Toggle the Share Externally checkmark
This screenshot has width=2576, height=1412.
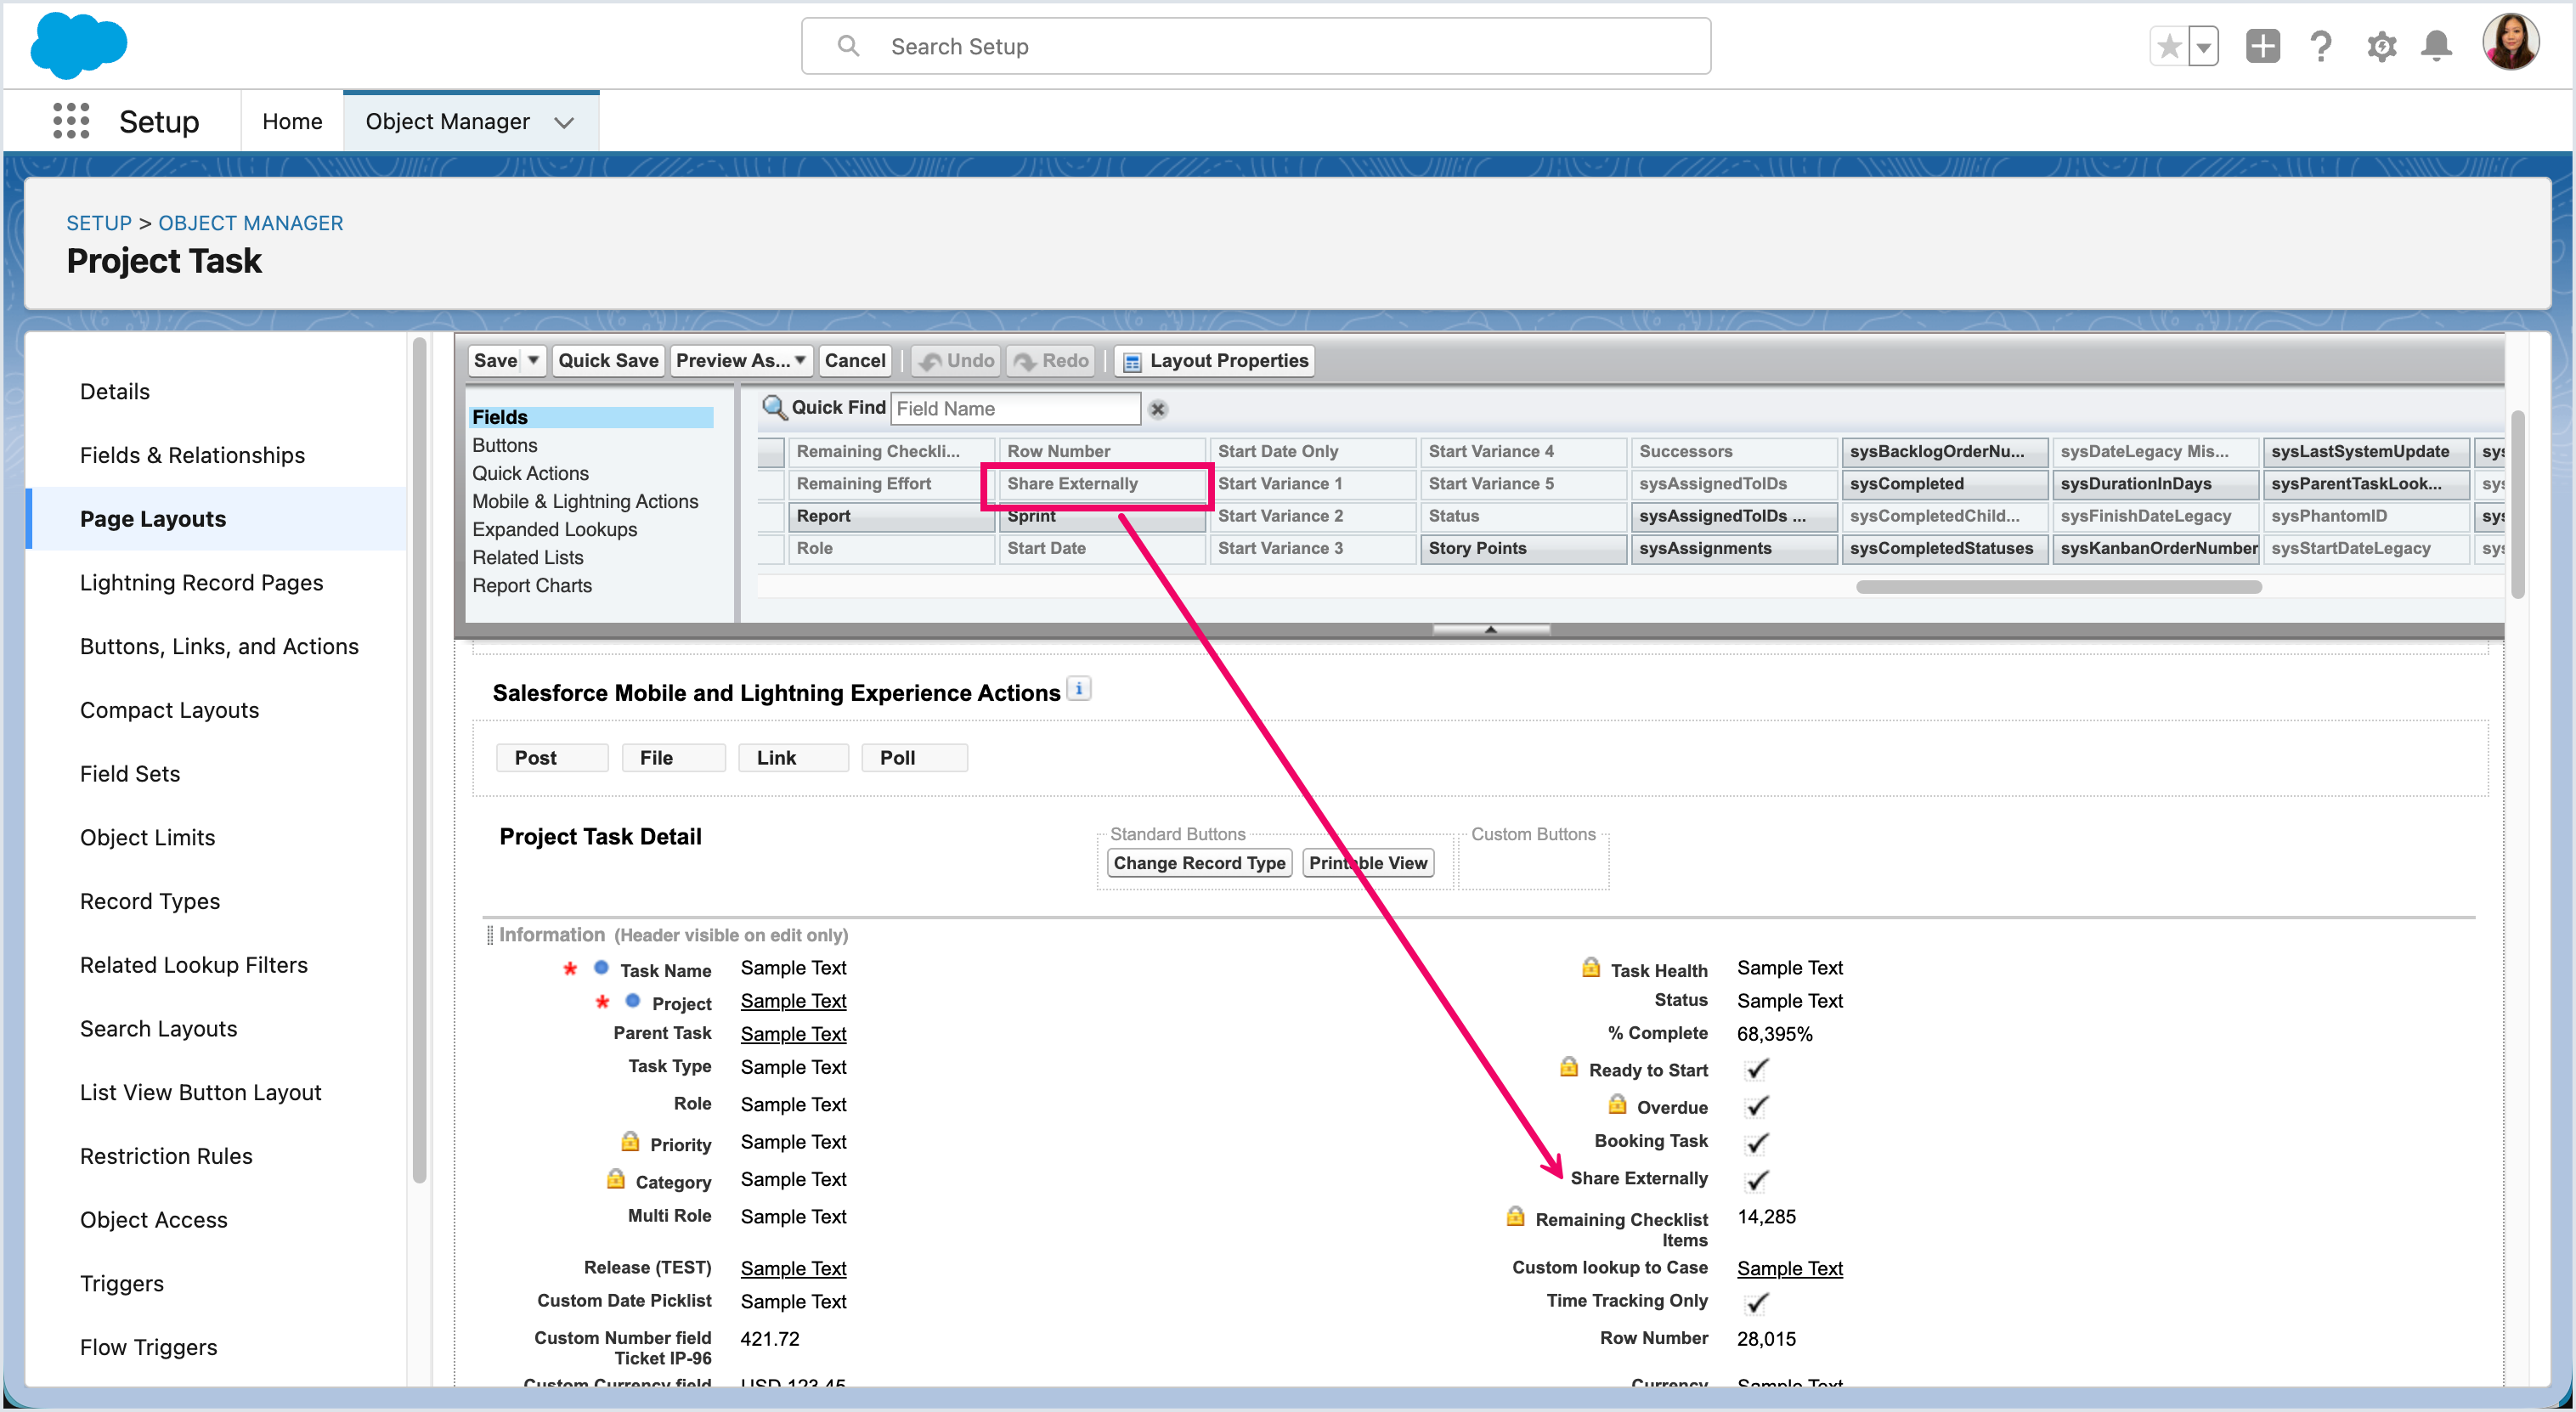click(1757, 1180)
